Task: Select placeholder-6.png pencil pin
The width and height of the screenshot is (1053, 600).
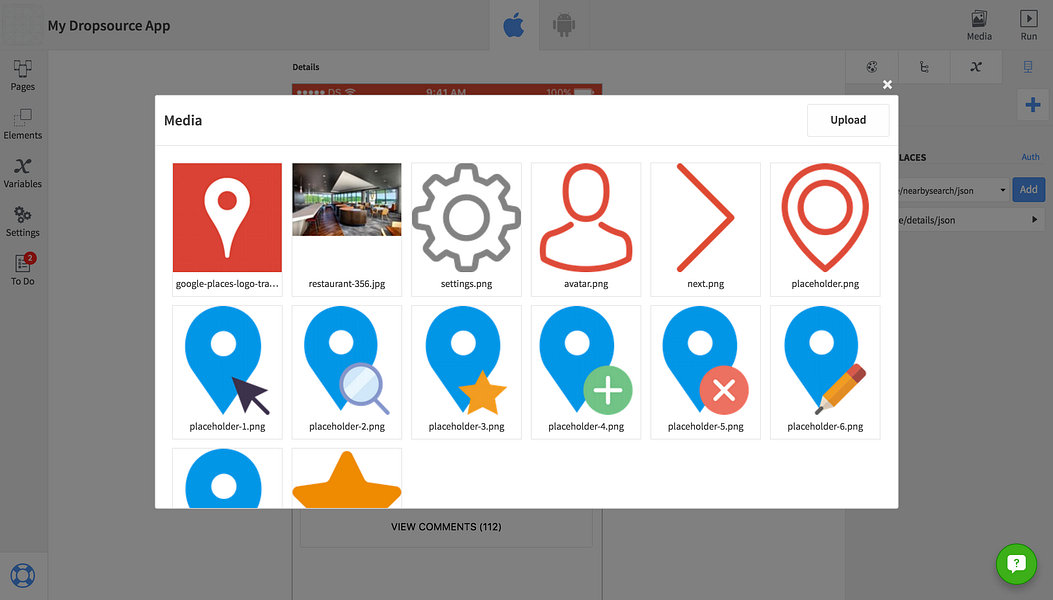Action: click(825, 372)
